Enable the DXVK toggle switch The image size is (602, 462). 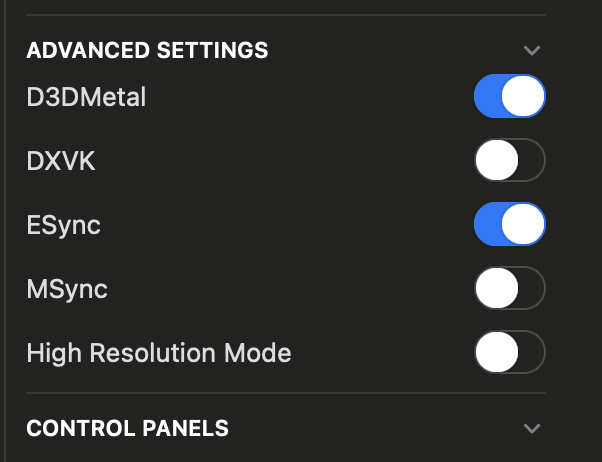pyautogui.click(x=509, y=161)
